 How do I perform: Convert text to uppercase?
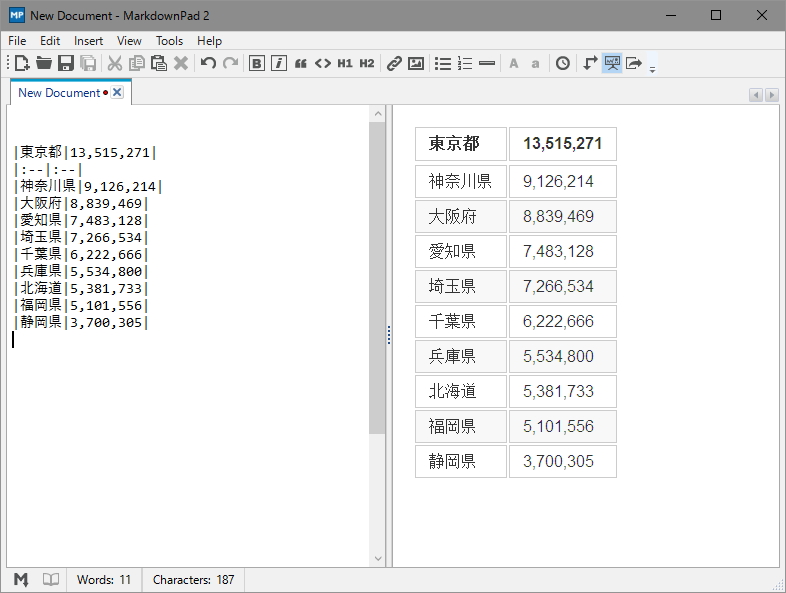click(514, 63)
